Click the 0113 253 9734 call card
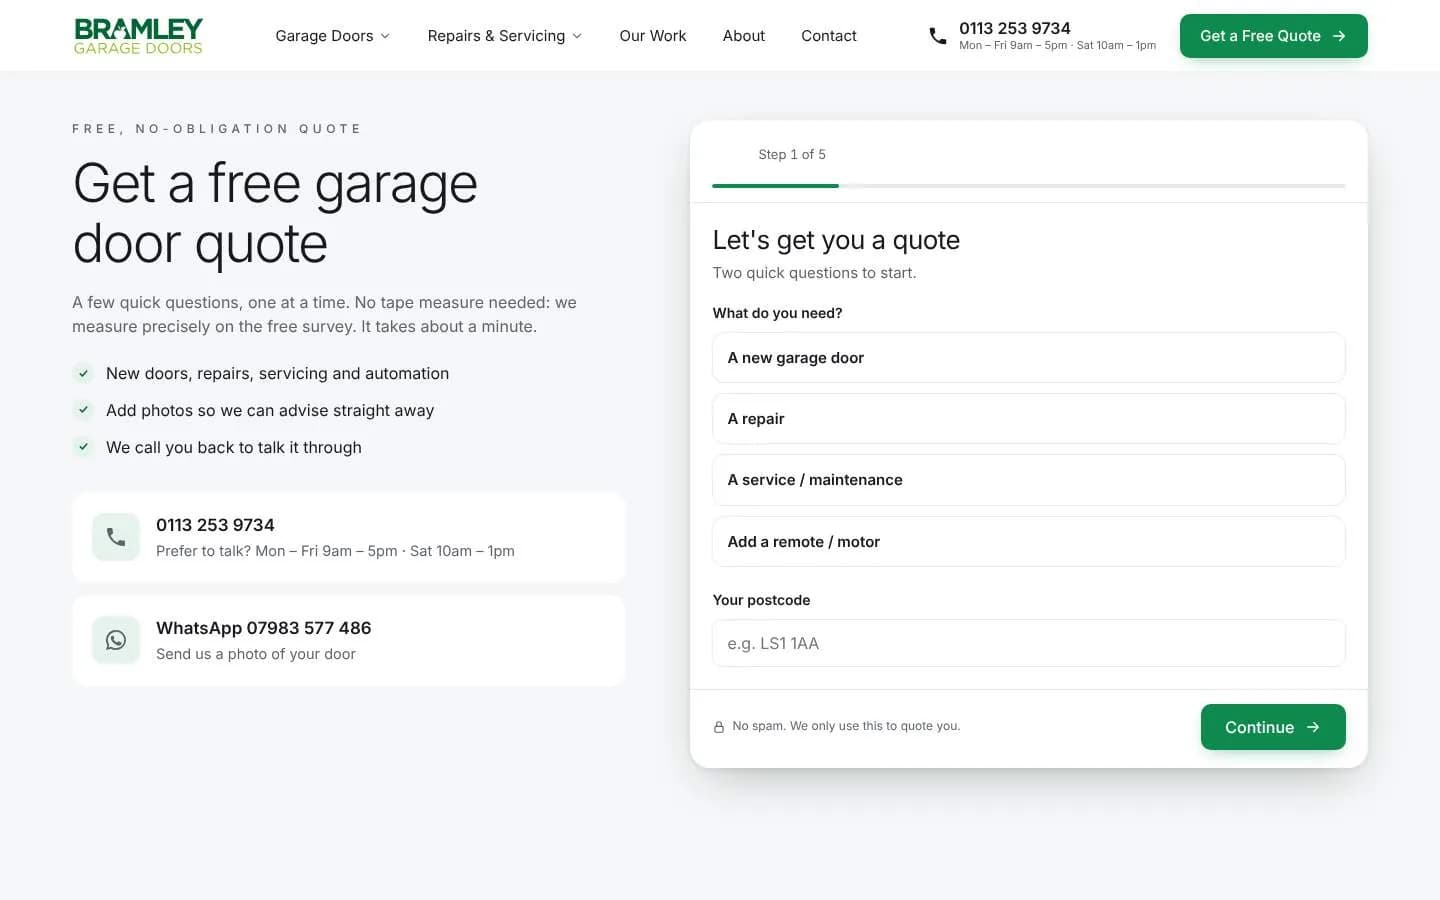This screenshot has width=1440, height=900. click(349, 537)
